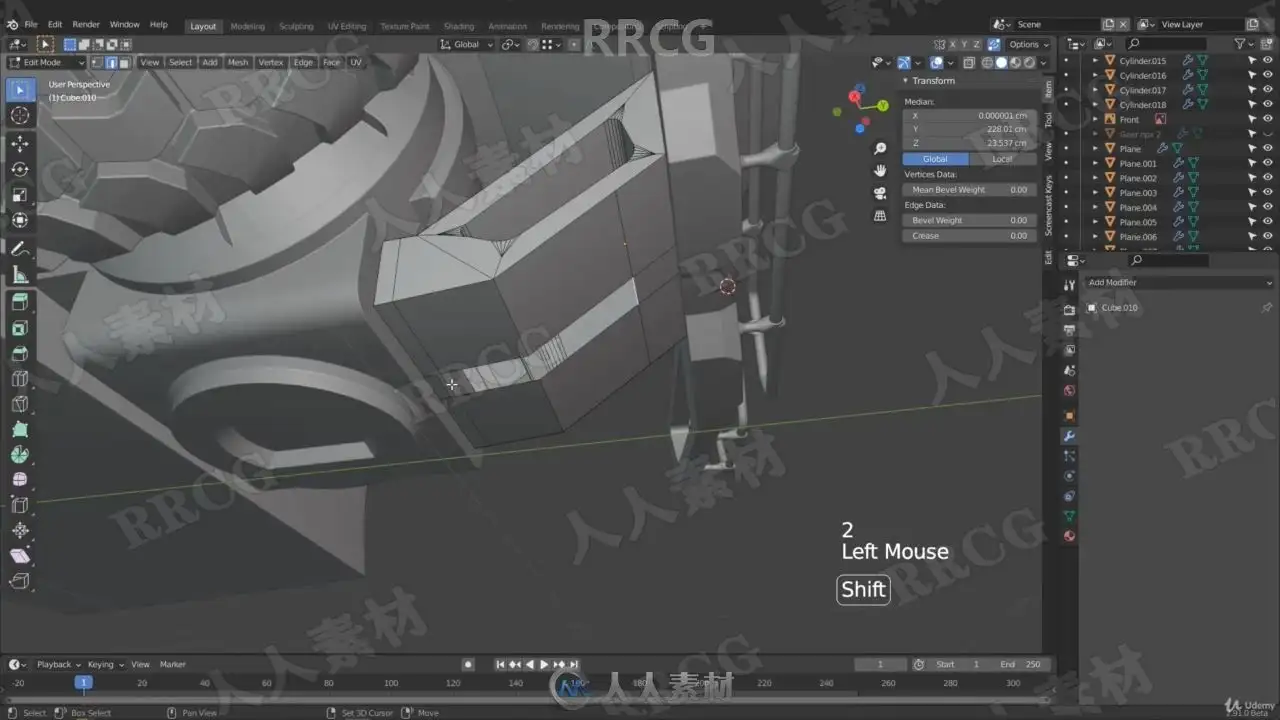Open the Render menu
Screen dimensions: 1280x720
click(x=86, y=24)
